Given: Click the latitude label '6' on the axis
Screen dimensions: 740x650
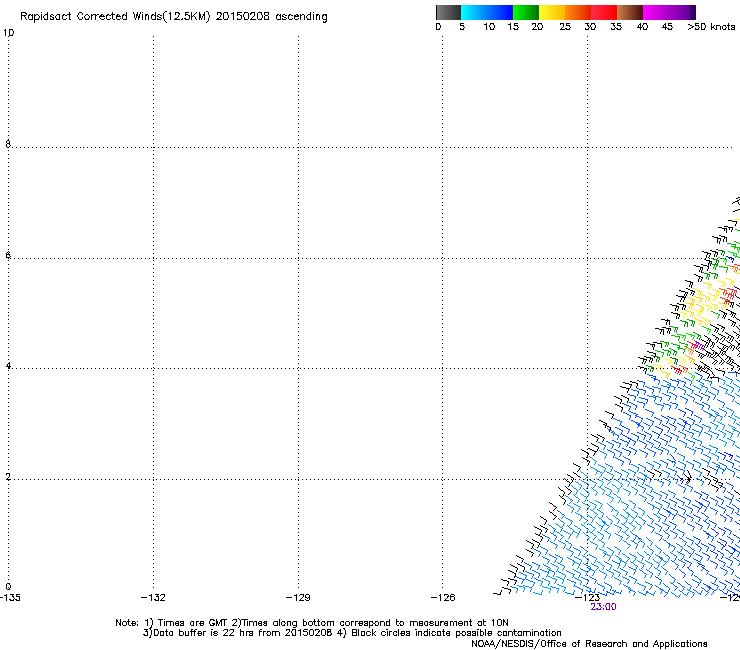Looking at the screenshot, I should 8,255.
